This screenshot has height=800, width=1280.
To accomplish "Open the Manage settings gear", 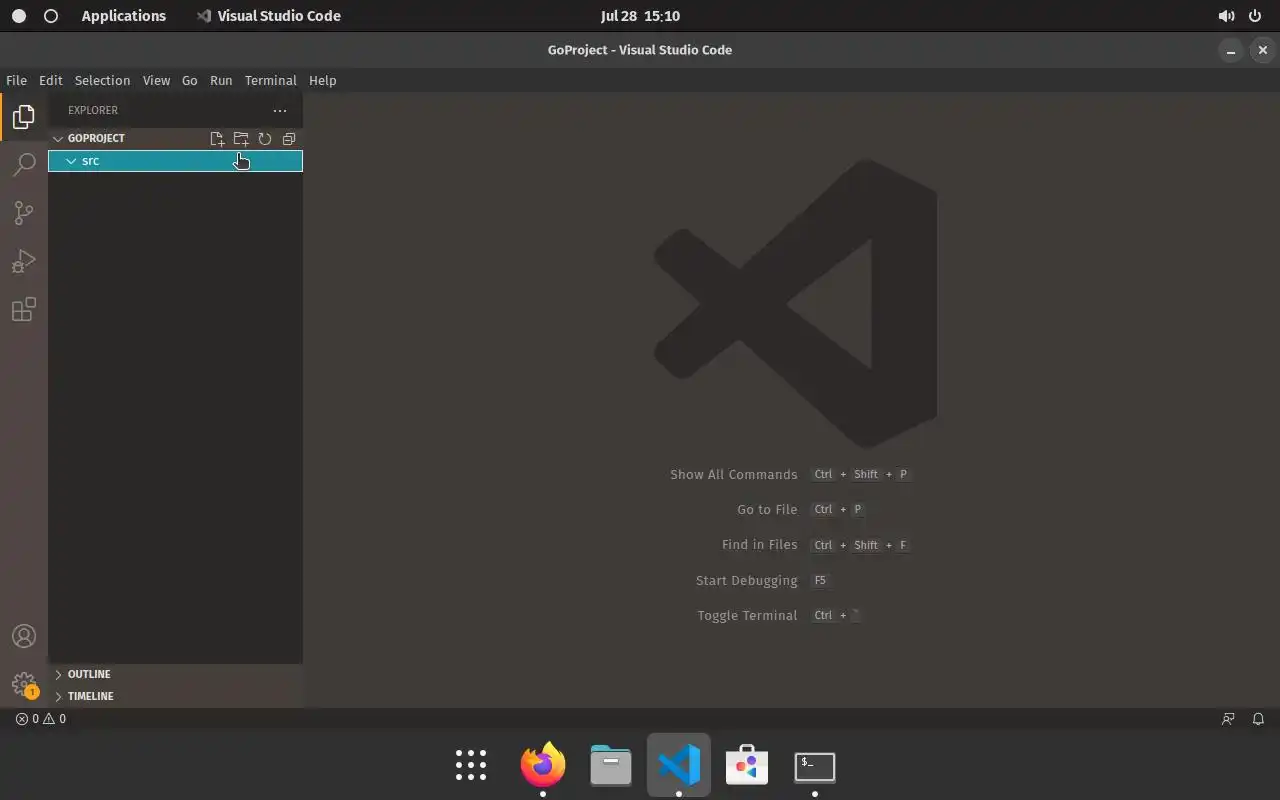I will tap(24, 684).
